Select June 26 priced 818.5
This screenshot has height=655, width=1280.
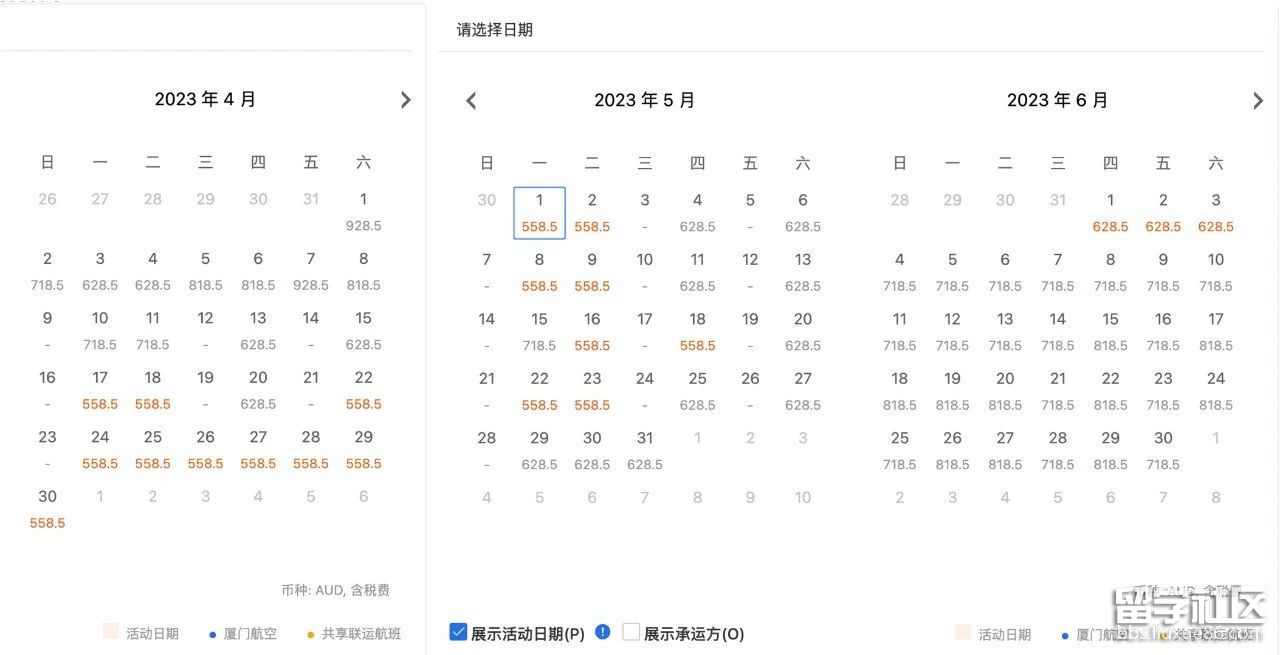[x=952, y=451]
